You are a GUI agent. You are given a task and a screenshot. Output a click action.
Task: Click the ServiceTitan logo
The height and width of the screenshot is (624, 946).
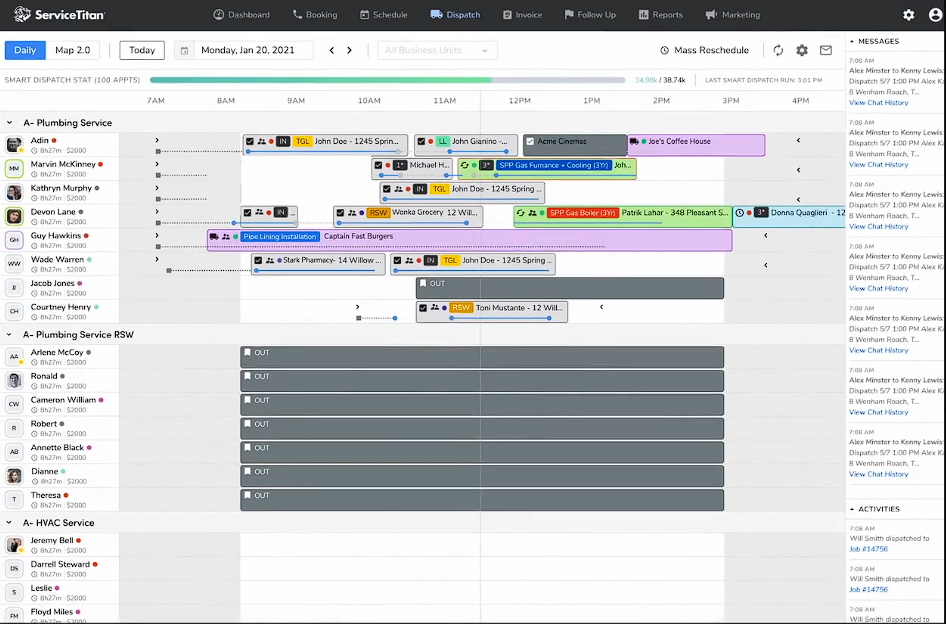click(x=59, y=14)
